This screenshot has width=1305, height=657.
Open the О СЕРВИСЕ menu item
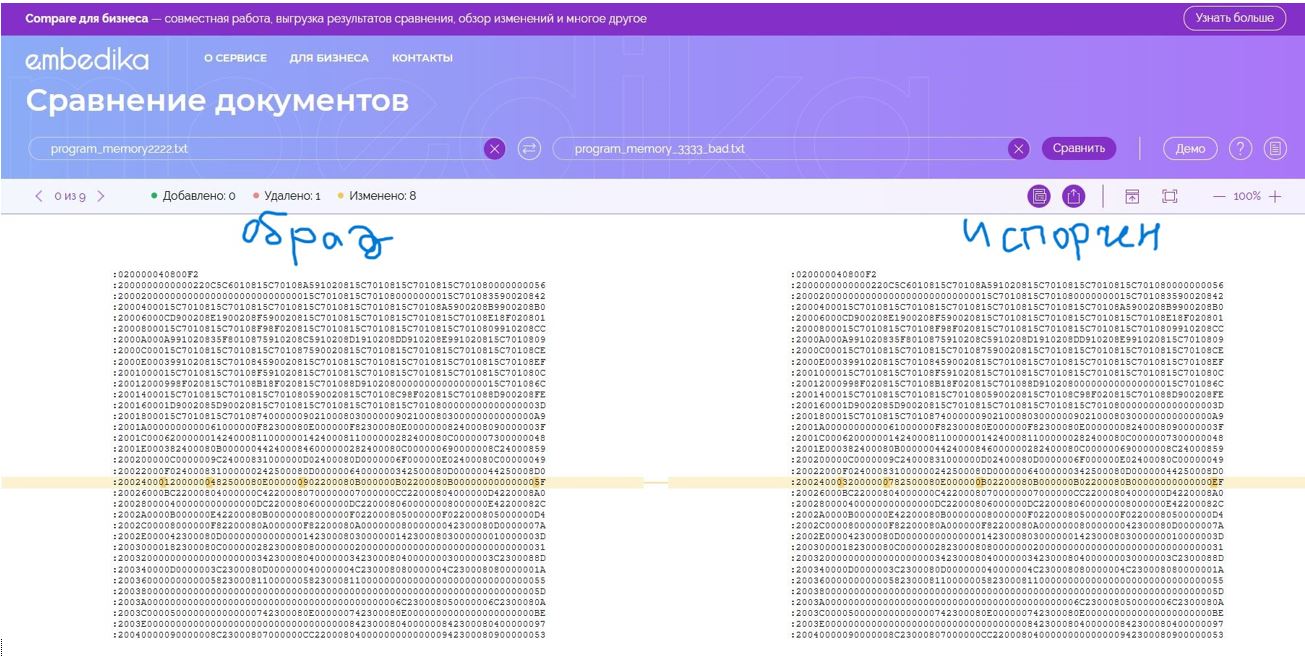pyautogui.click(x=235, y=58)
